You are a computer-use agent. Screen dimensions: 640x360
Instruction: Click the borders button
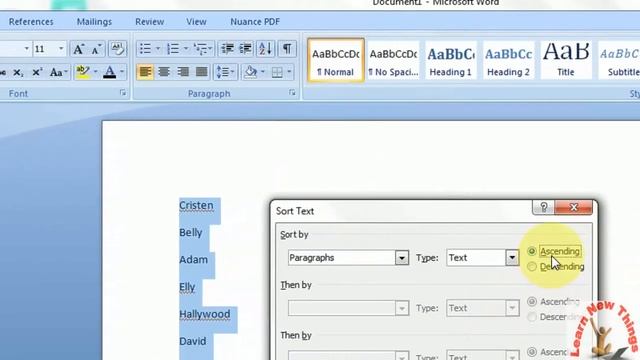[277, 72]
